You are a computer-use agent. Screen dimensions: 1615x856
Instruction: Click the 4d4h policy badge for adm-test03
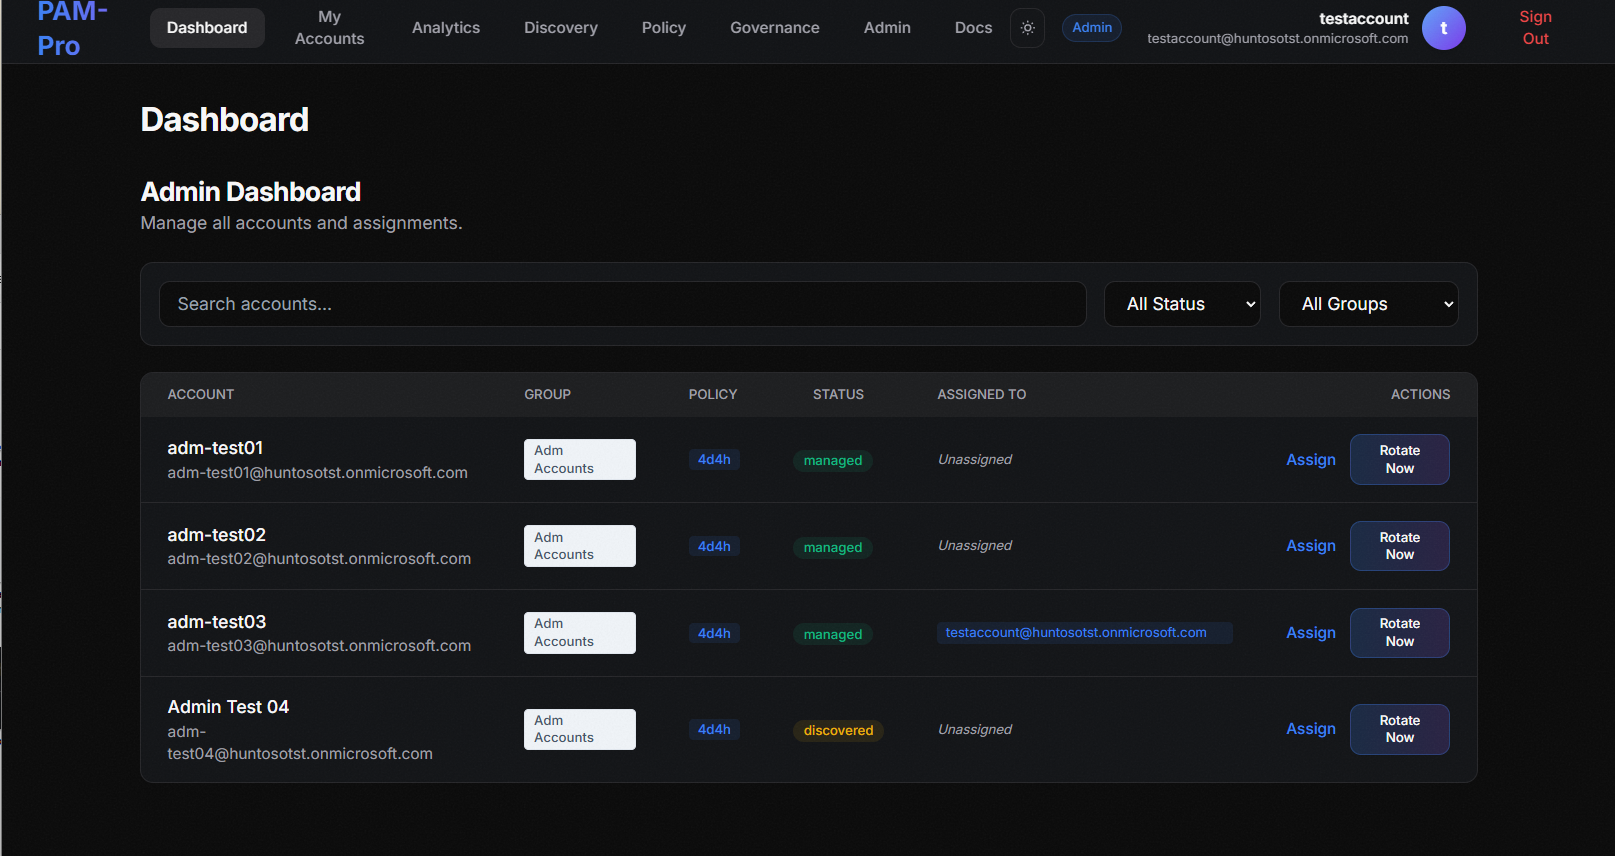714,633
